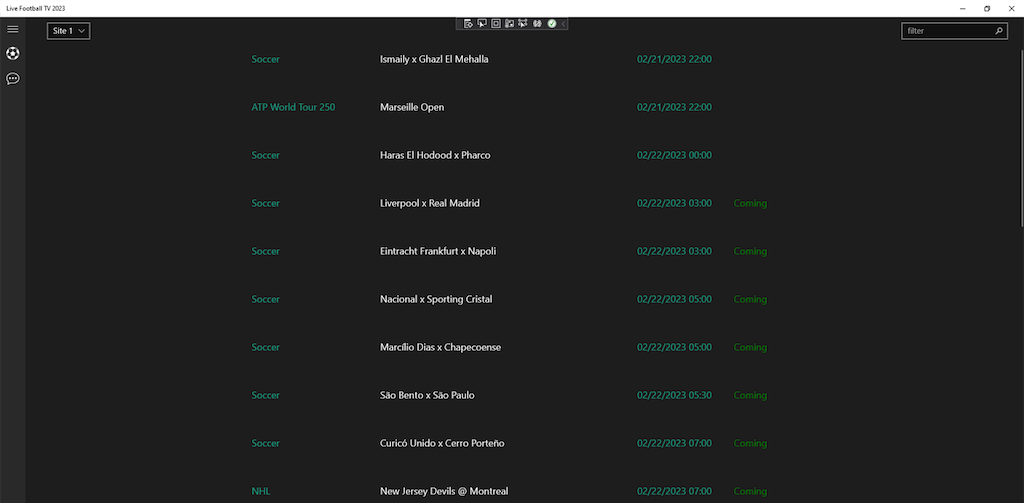The width and height of the screenshot is (1024, 503).
Task: Open the Liverpool x Real Madrid match
Action: click(x=430, y=203)
